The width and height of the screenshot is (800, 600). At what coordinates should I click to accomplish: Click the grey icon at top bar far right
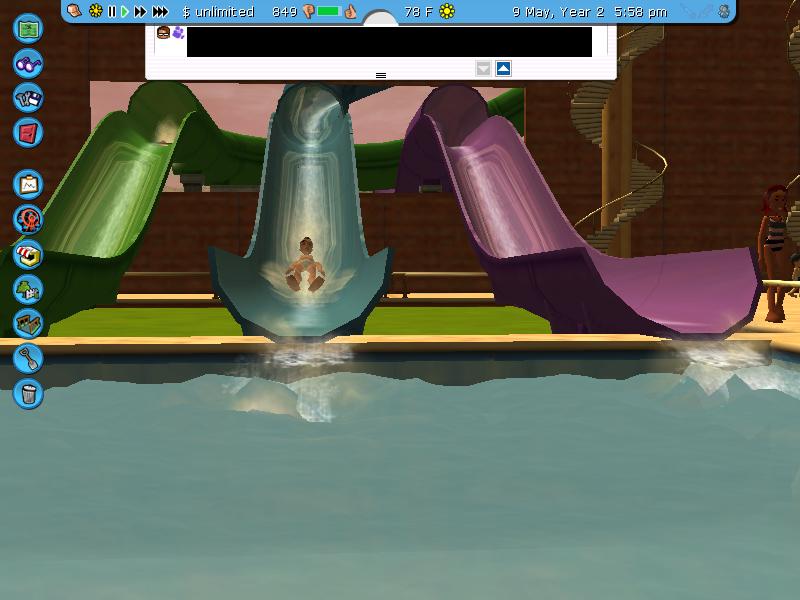click(x=724, y=11)
